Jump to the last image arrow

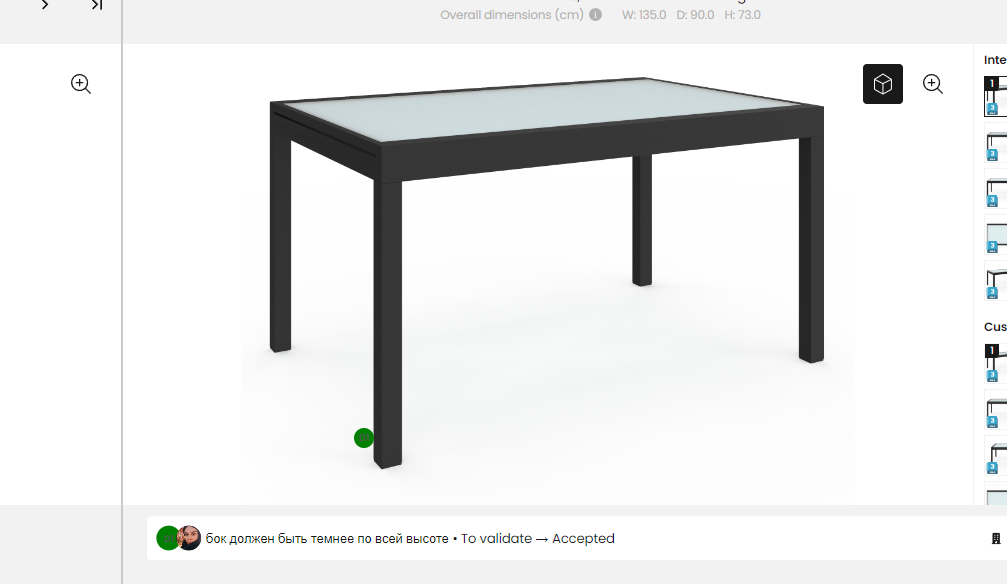click(x=97, y=5)
